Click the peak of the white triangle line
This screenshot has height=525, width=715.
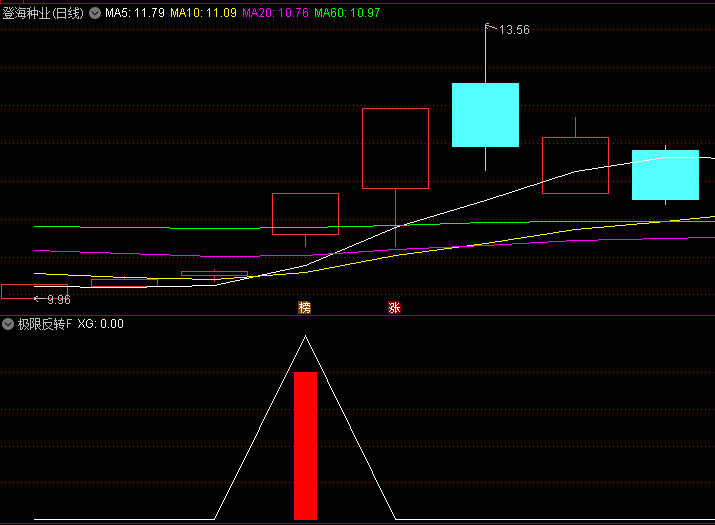305,337
